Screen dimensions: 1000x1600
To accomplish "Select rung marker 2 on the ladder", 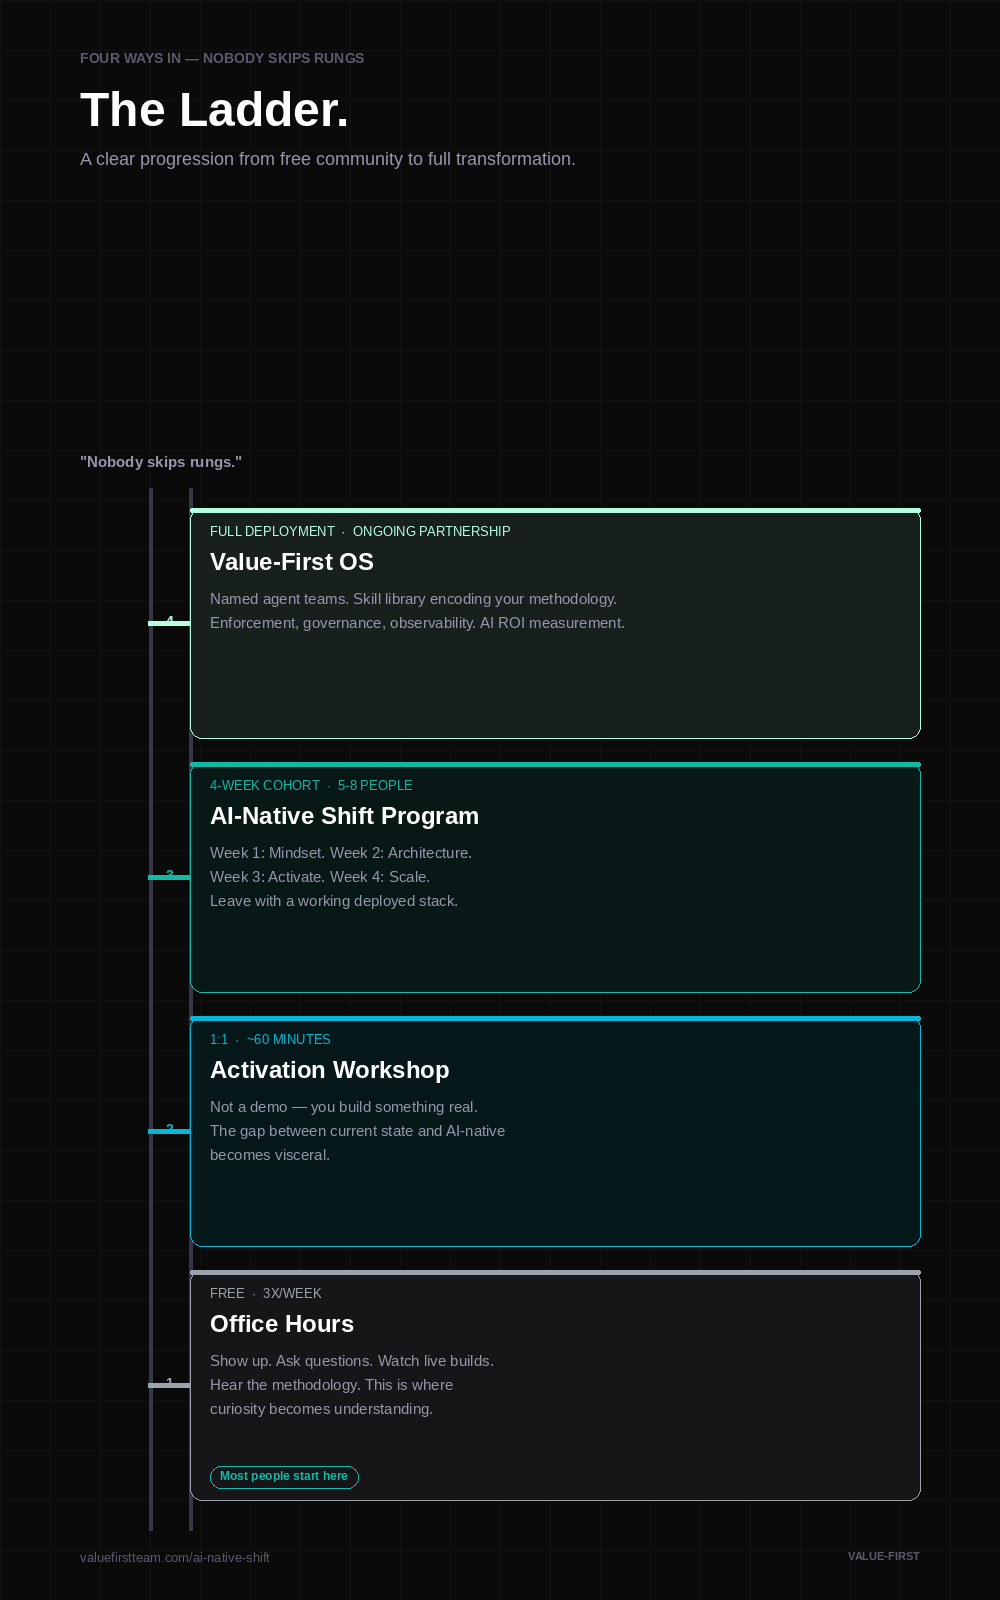I will [x=170, y=1130].
